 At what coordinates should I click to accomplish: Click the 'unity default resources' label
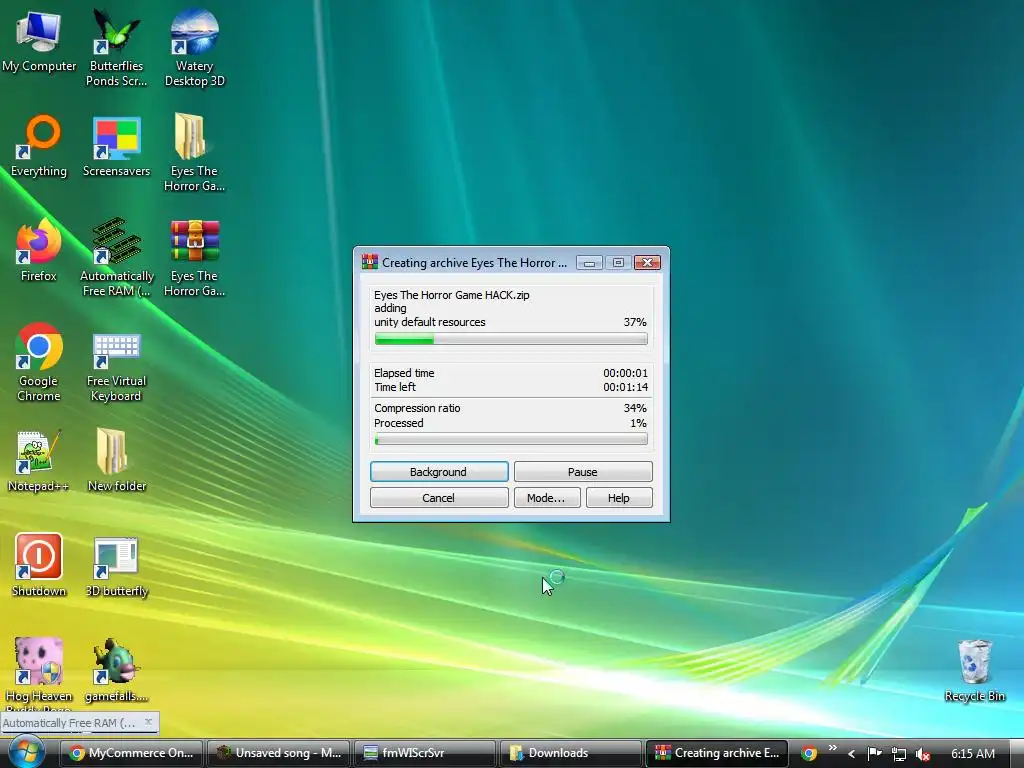(x=430, y=322)
